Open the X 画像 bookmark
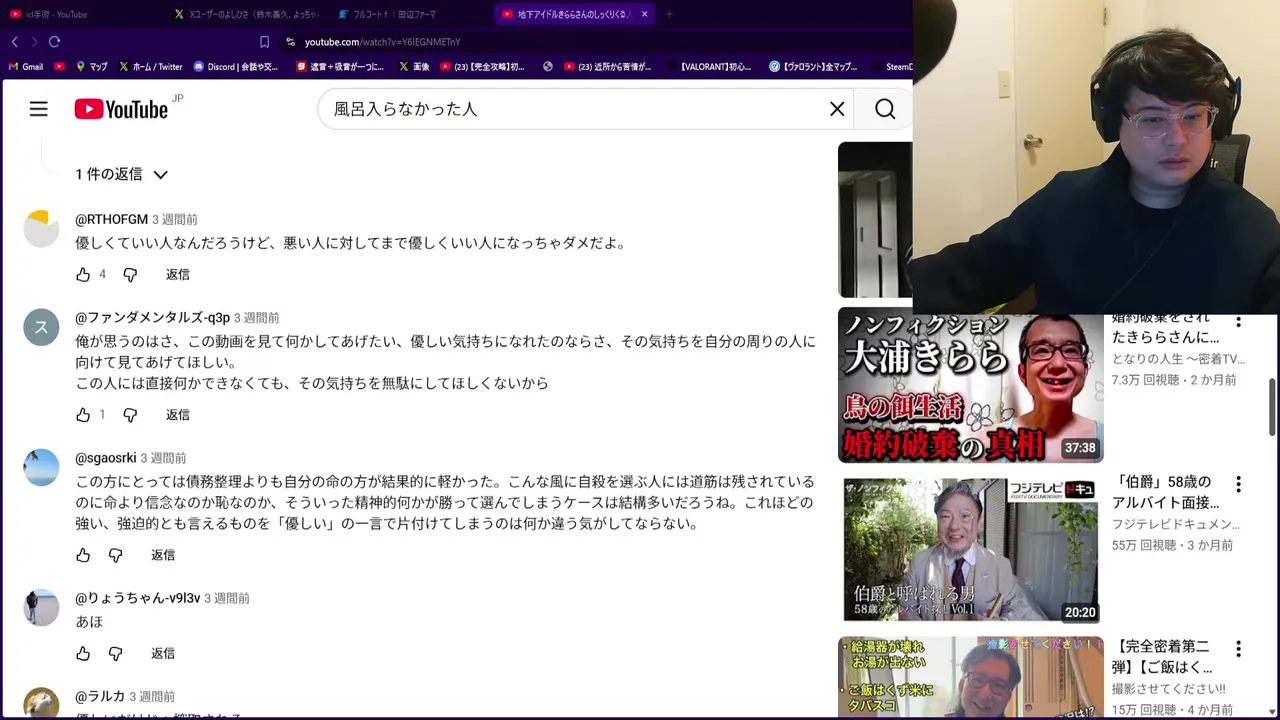 [x=414, y=67]
